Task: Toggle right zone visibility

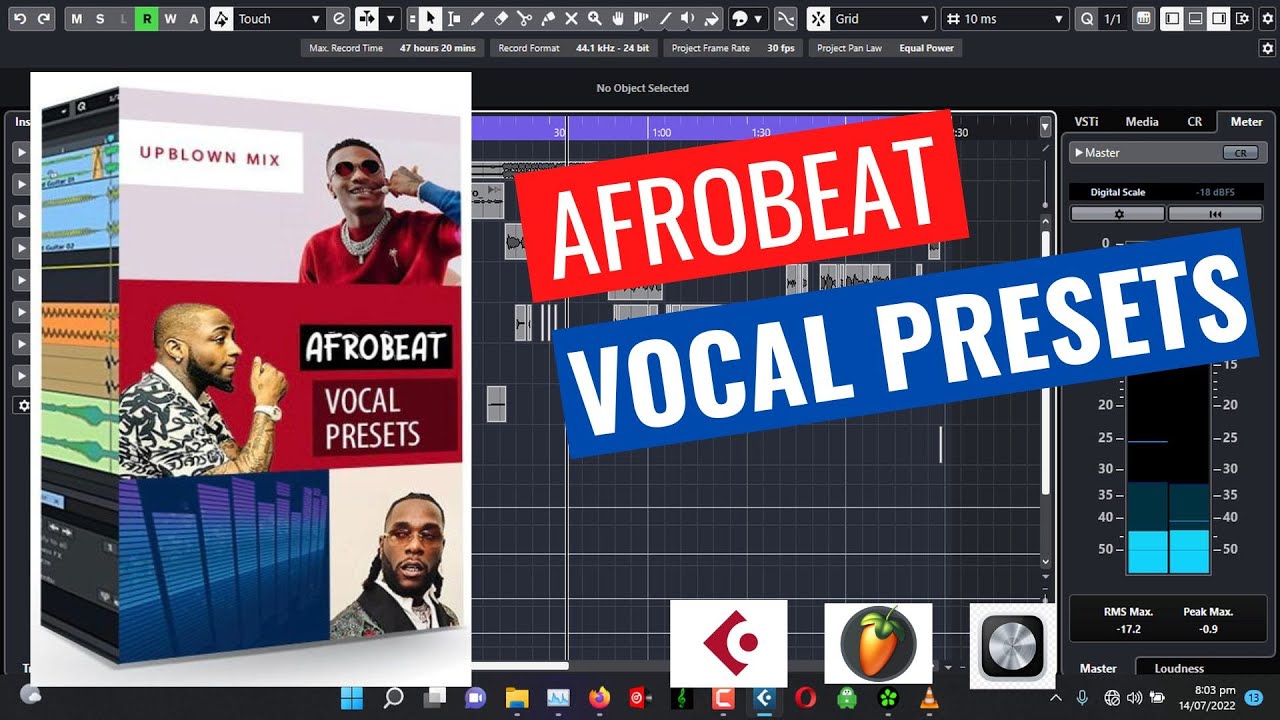Action: click(1218, 19)
